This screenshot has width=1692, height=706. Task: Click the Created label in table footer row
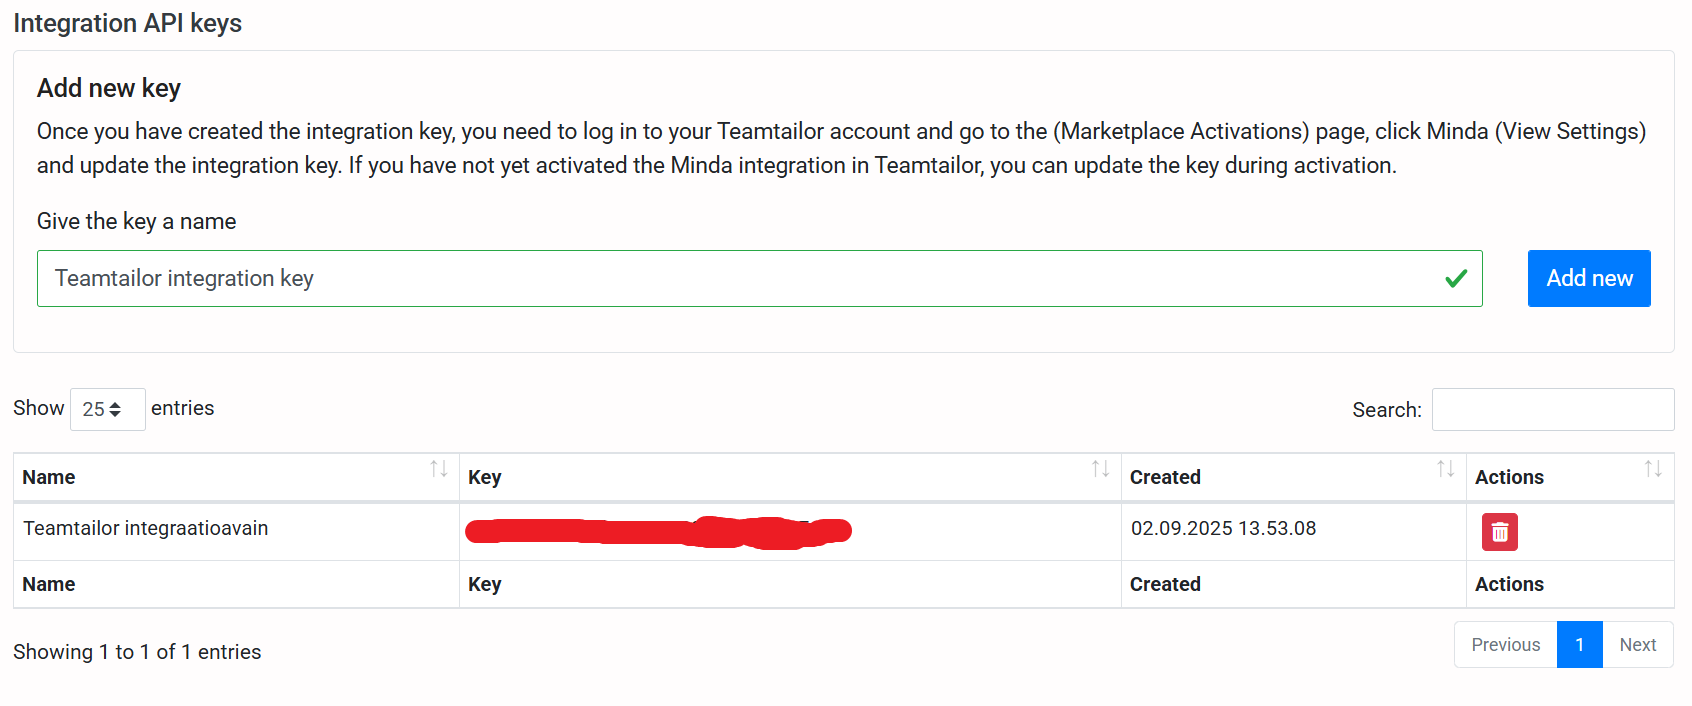(1165, 584)
